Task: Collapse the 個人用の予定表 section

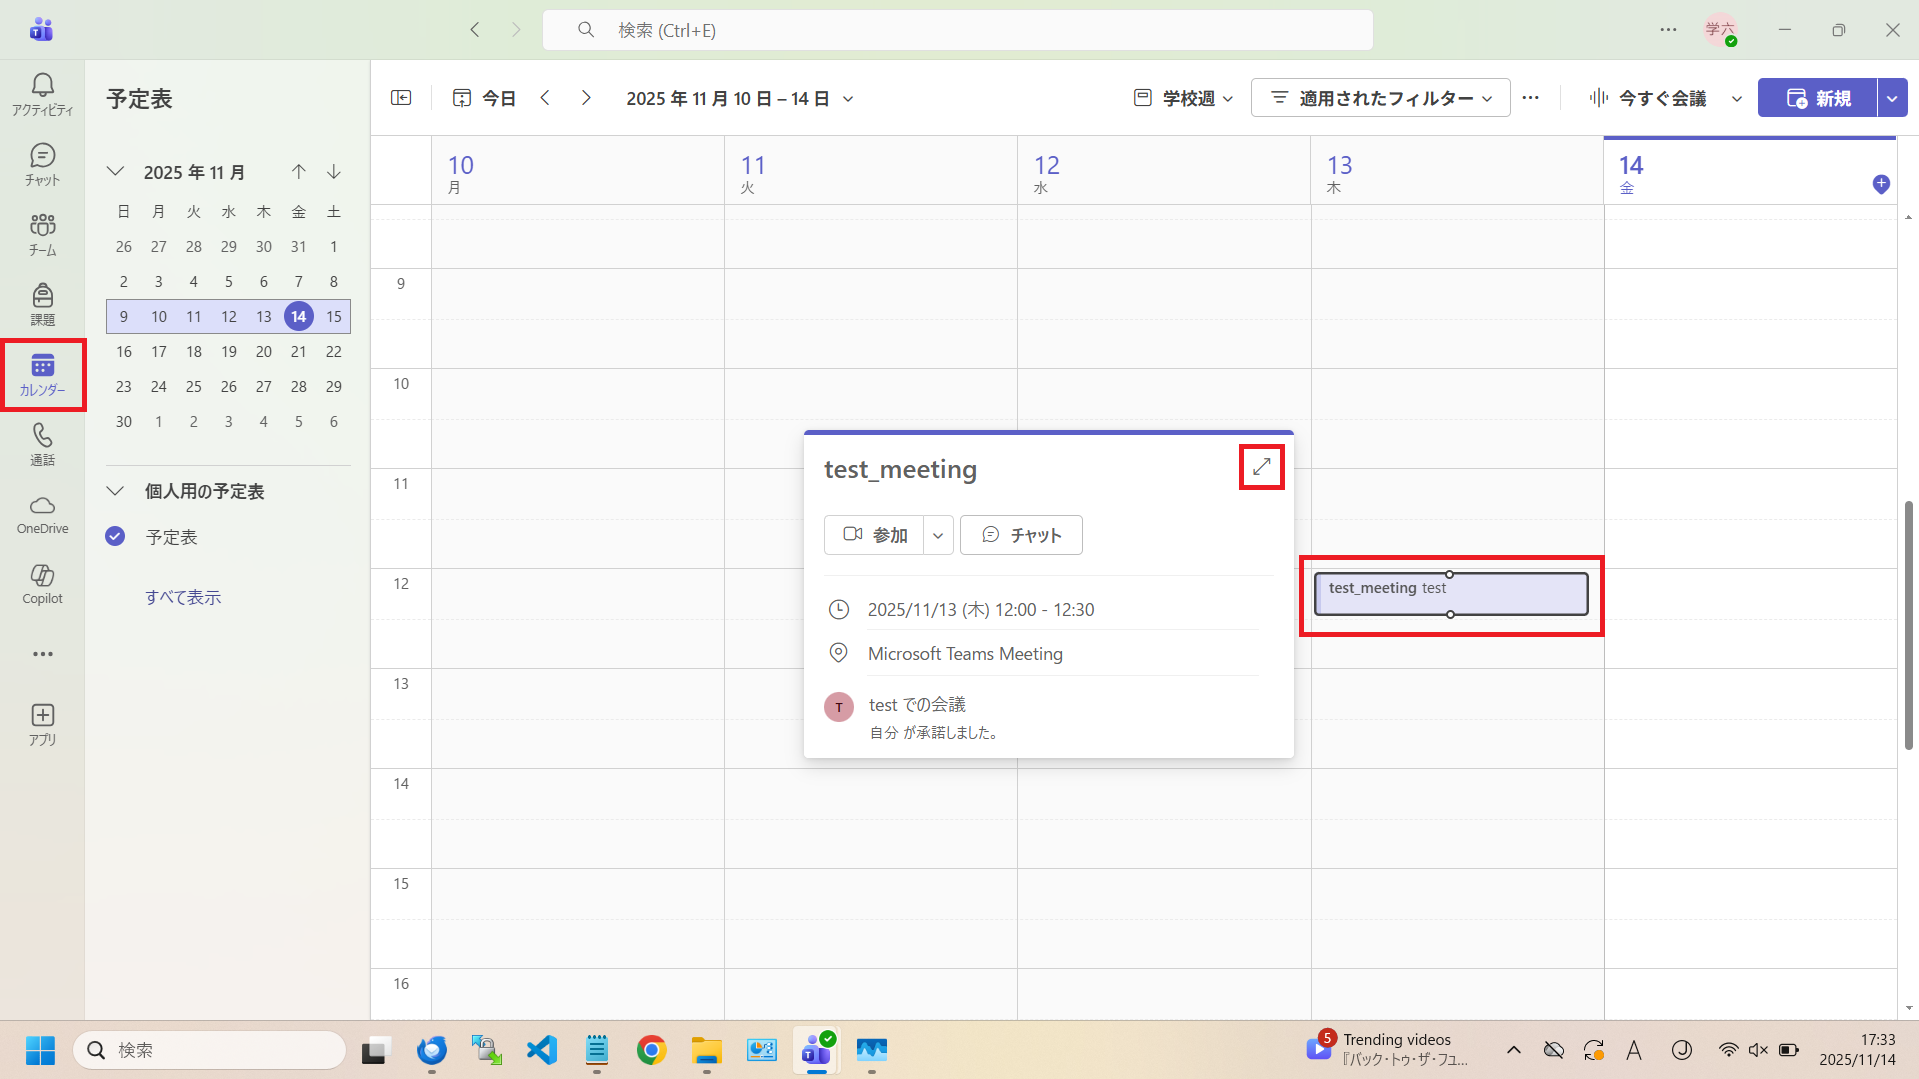Action: pos(116,491)
